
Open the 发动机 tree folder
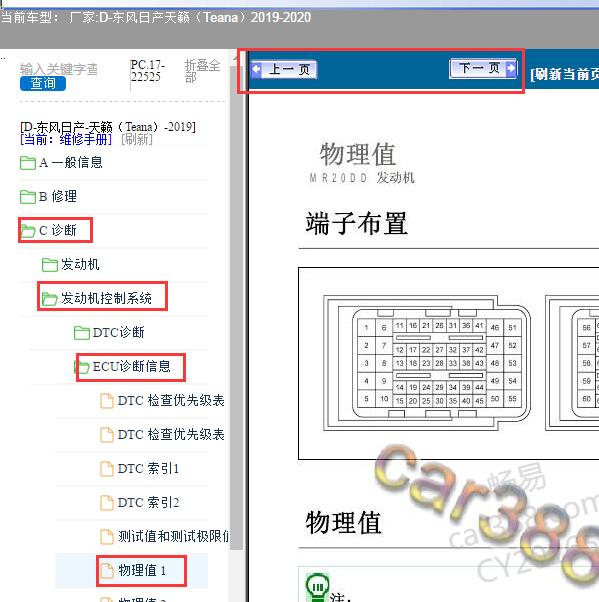click(71, 264)
